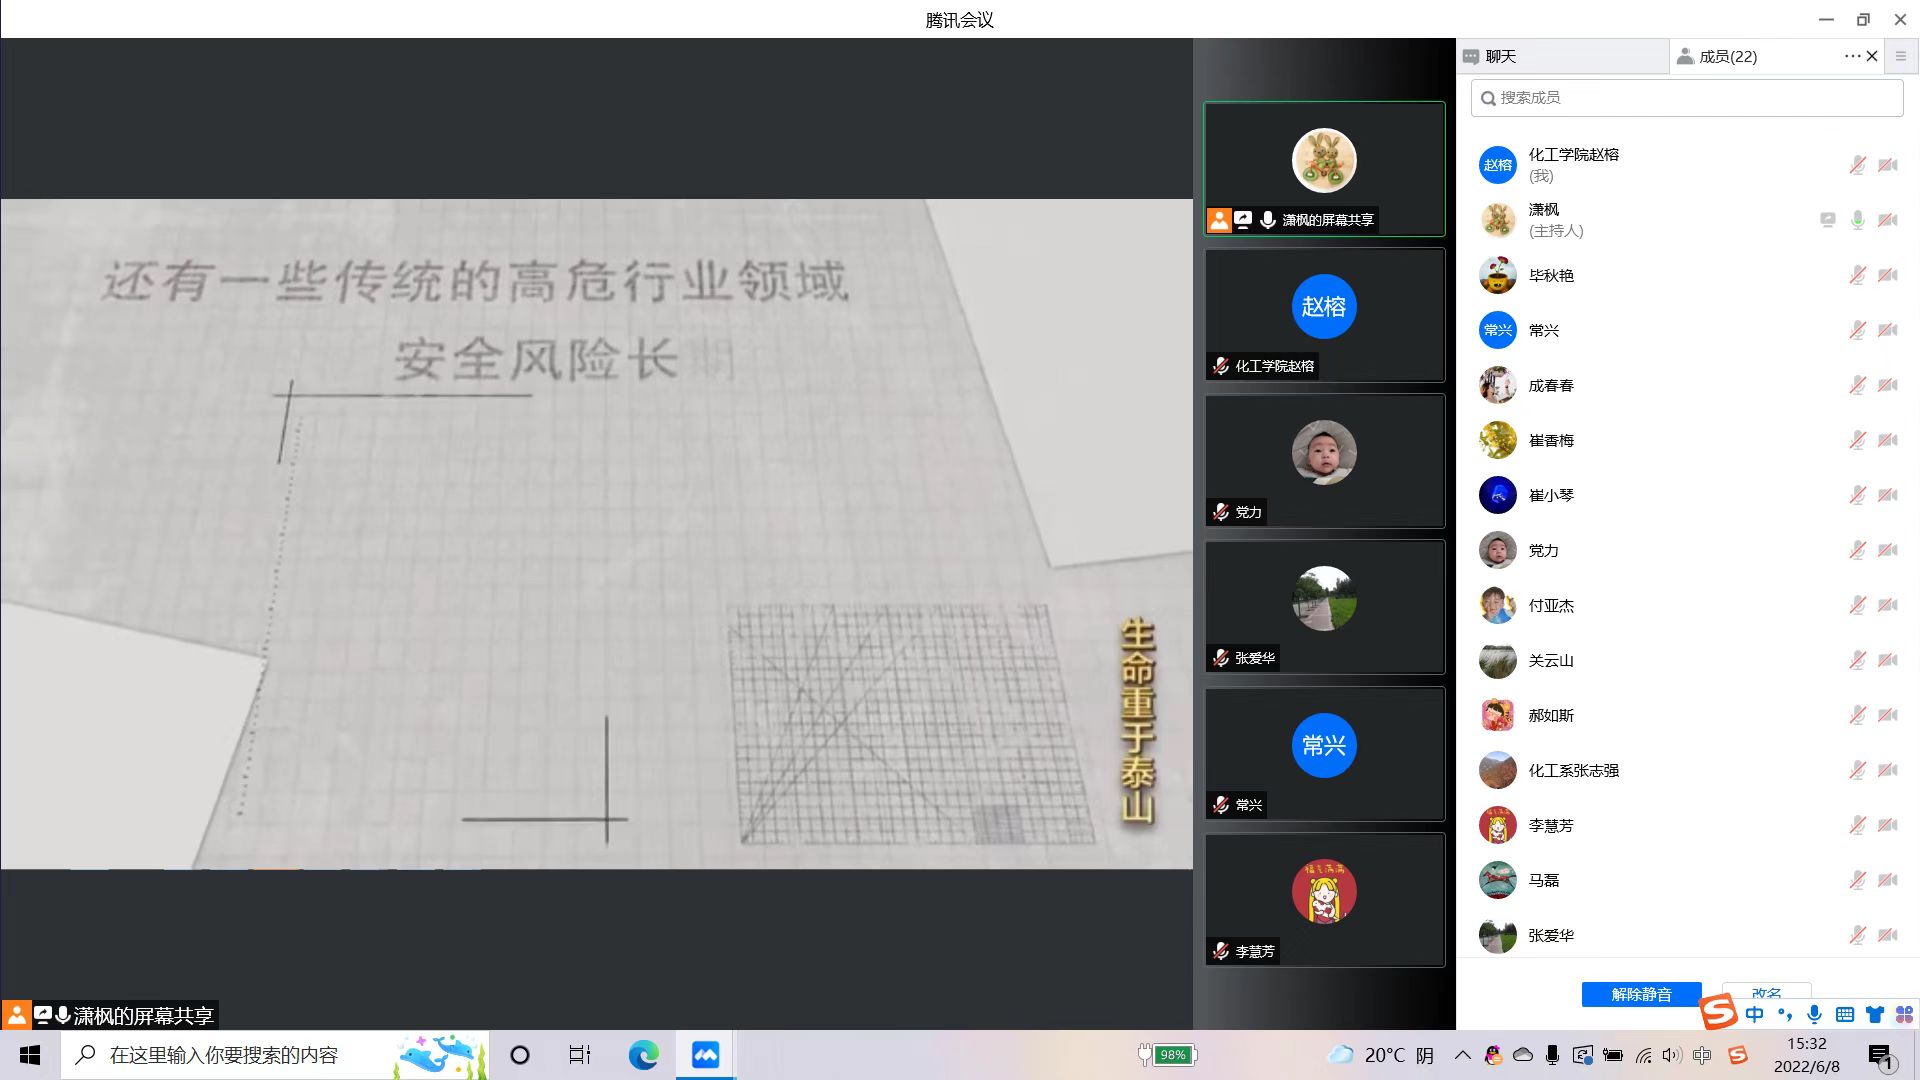The height and width of the screenshot is (1080, 1920).
Task: Click the camera-off icon for 崔香梅
Action: [x=1888, y=440]
